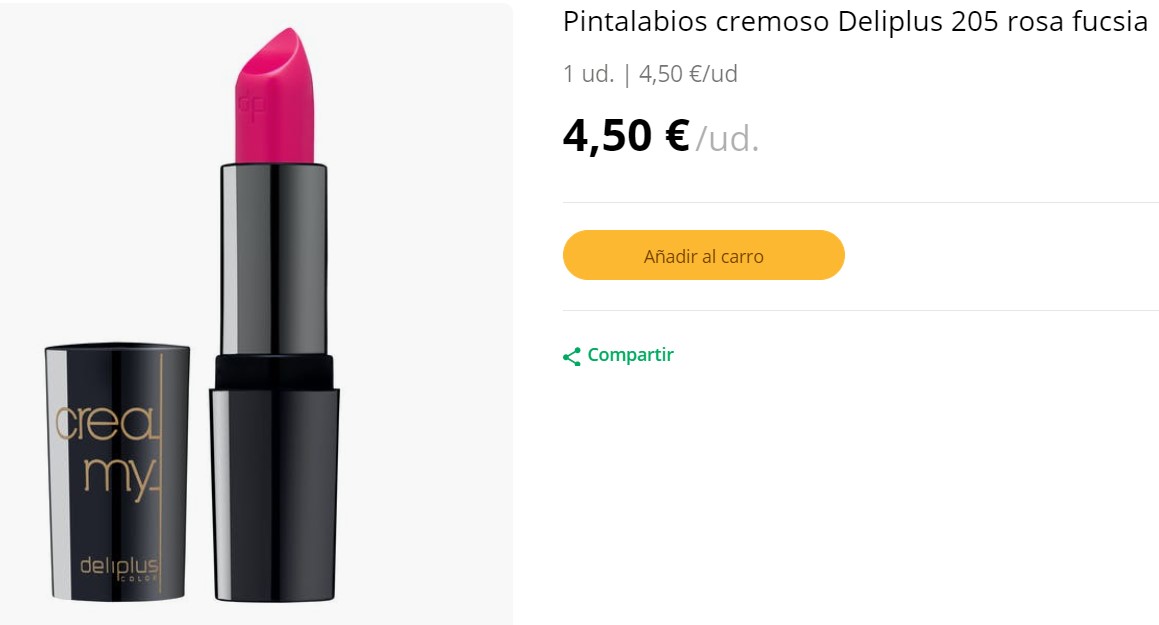Click the small "4,50 €/ud" unit price

[688, 74]
